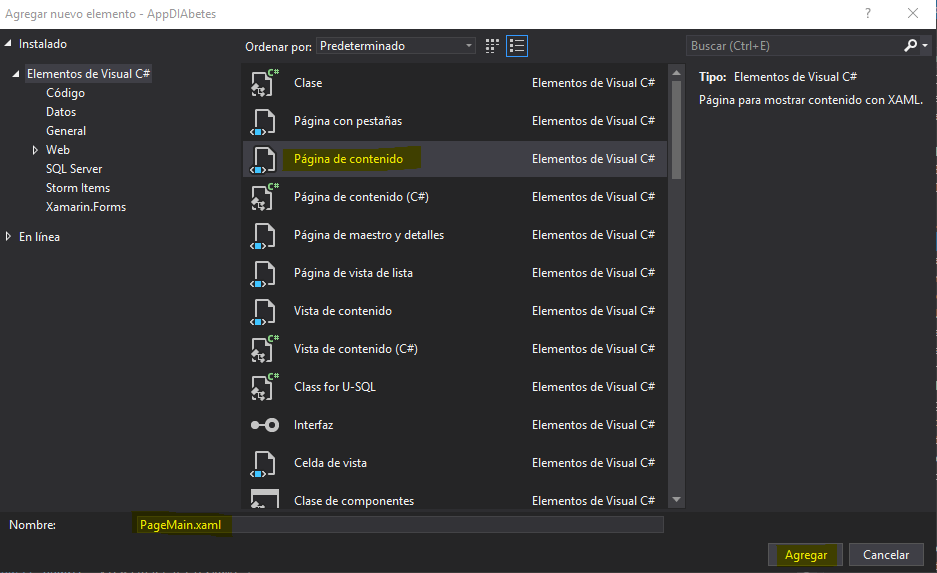Click the Interfaz template icon
Viewport: 937px width, 573px height.
click(265, 425)
